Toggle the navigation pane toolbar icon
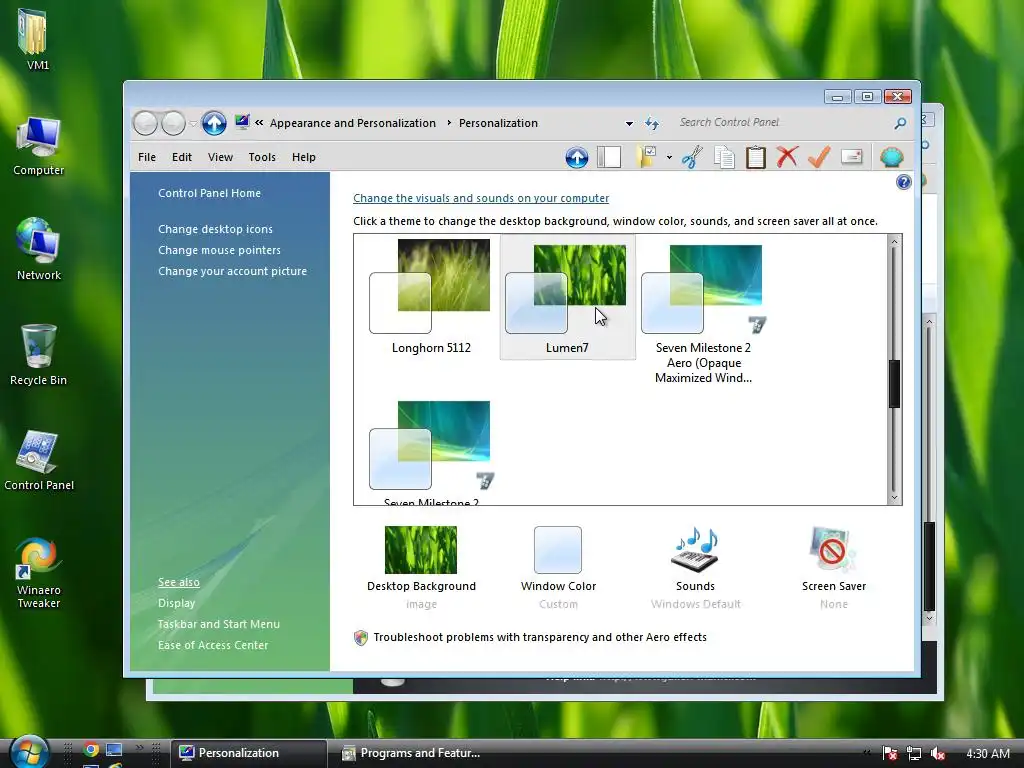The width and height of the screenshot is (1024, 768). pos(609,157)
